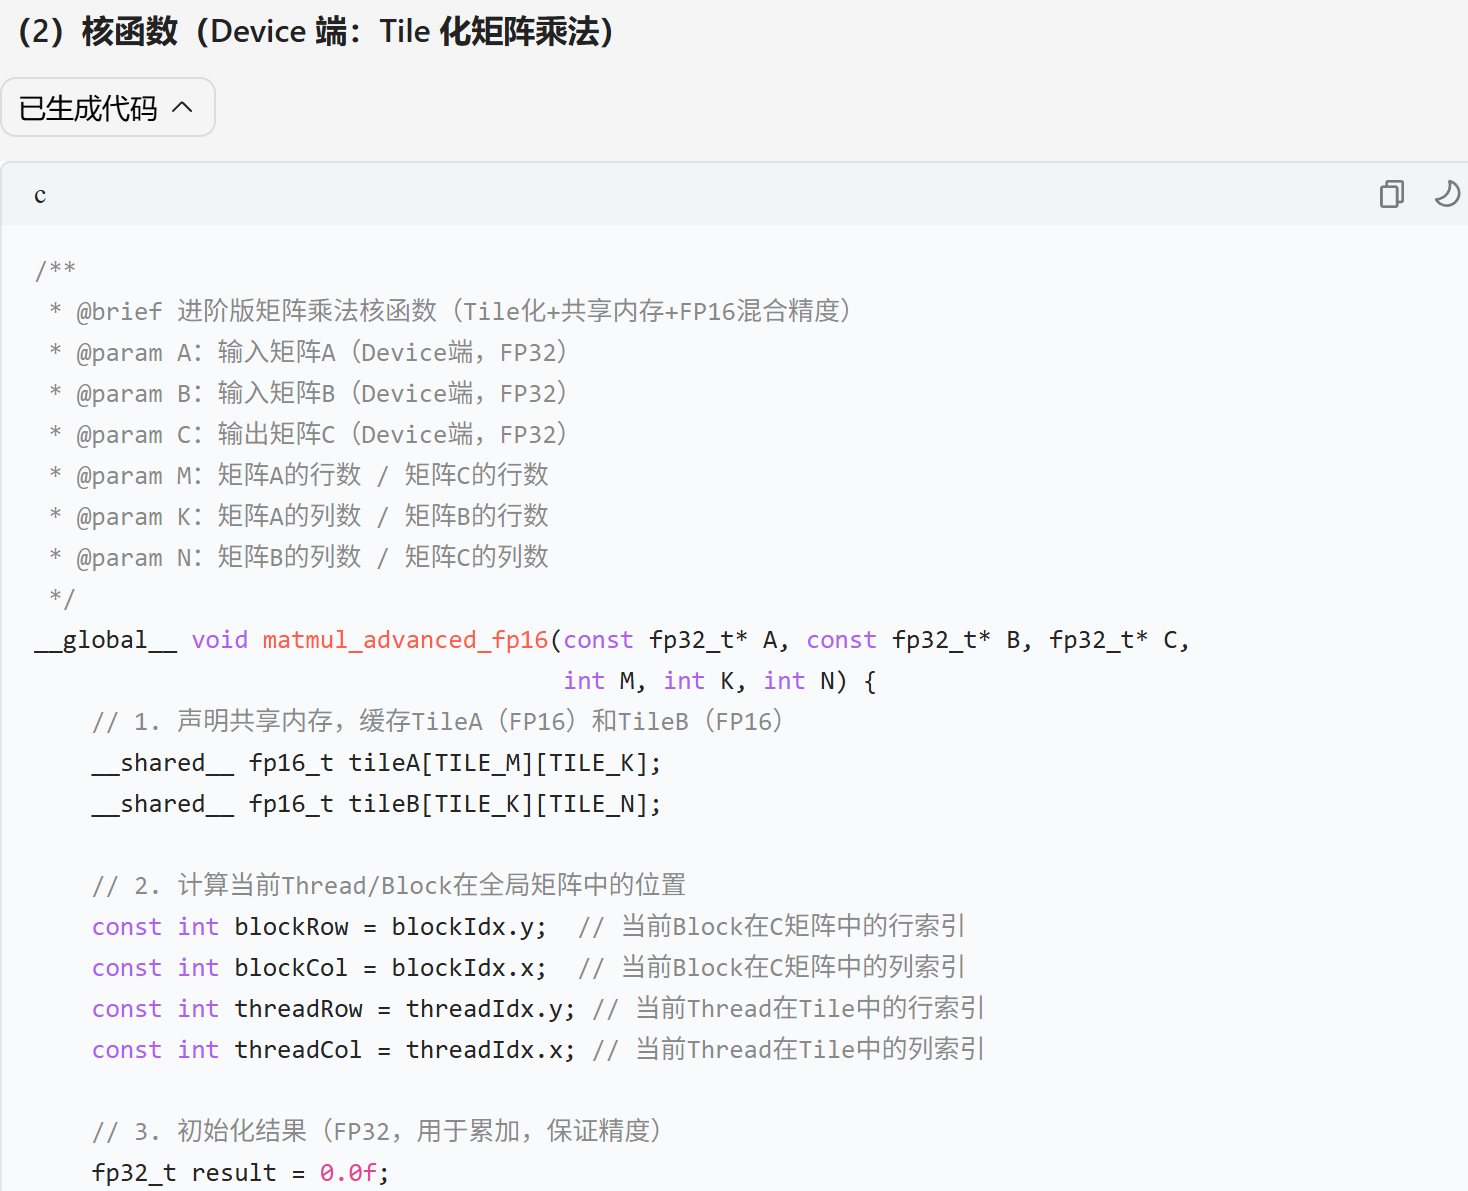Click the language label 'c'
This screenshot has width=1468, height=1191.
point(40,195)
